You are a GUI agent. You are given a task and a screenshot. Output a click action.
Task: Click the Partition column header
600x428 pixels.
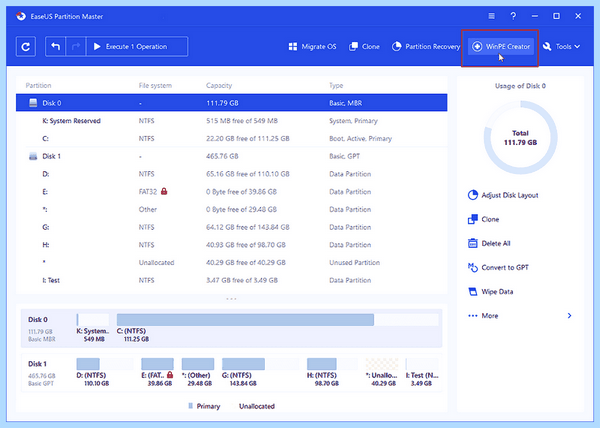[x=38, y=85]
